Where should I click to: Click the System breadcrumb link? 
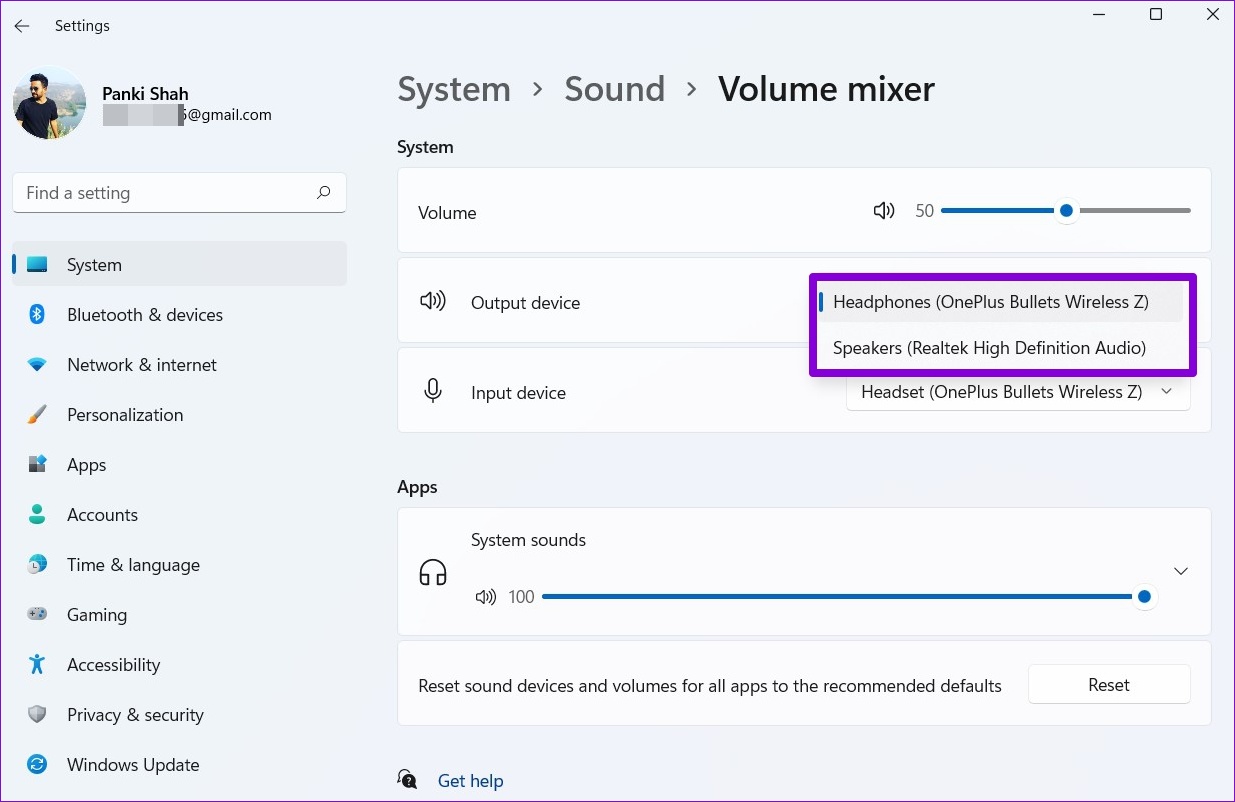[x=454, y=89]
